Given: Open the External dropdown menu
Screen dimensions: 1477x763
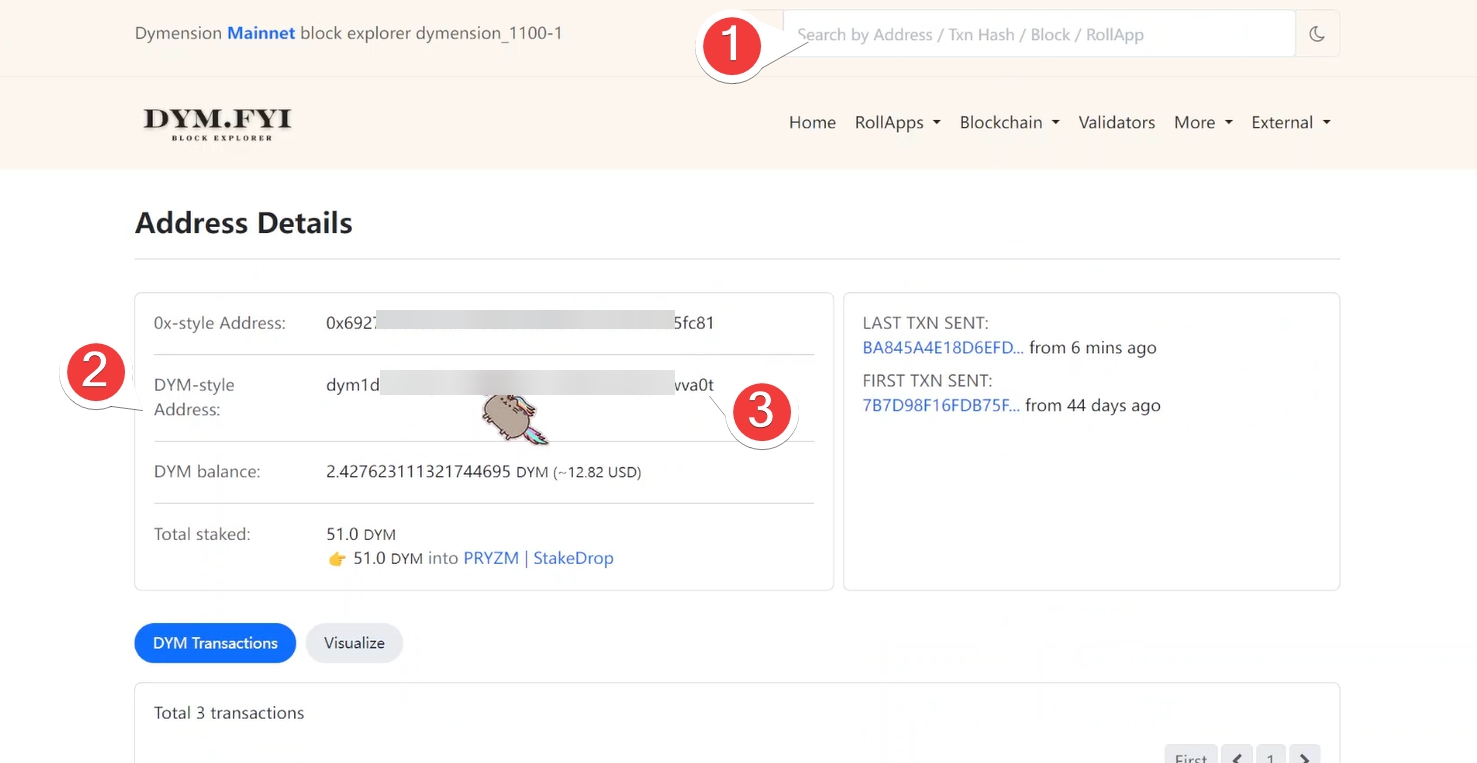Looking at the screenshot, I should [1290, 123].
